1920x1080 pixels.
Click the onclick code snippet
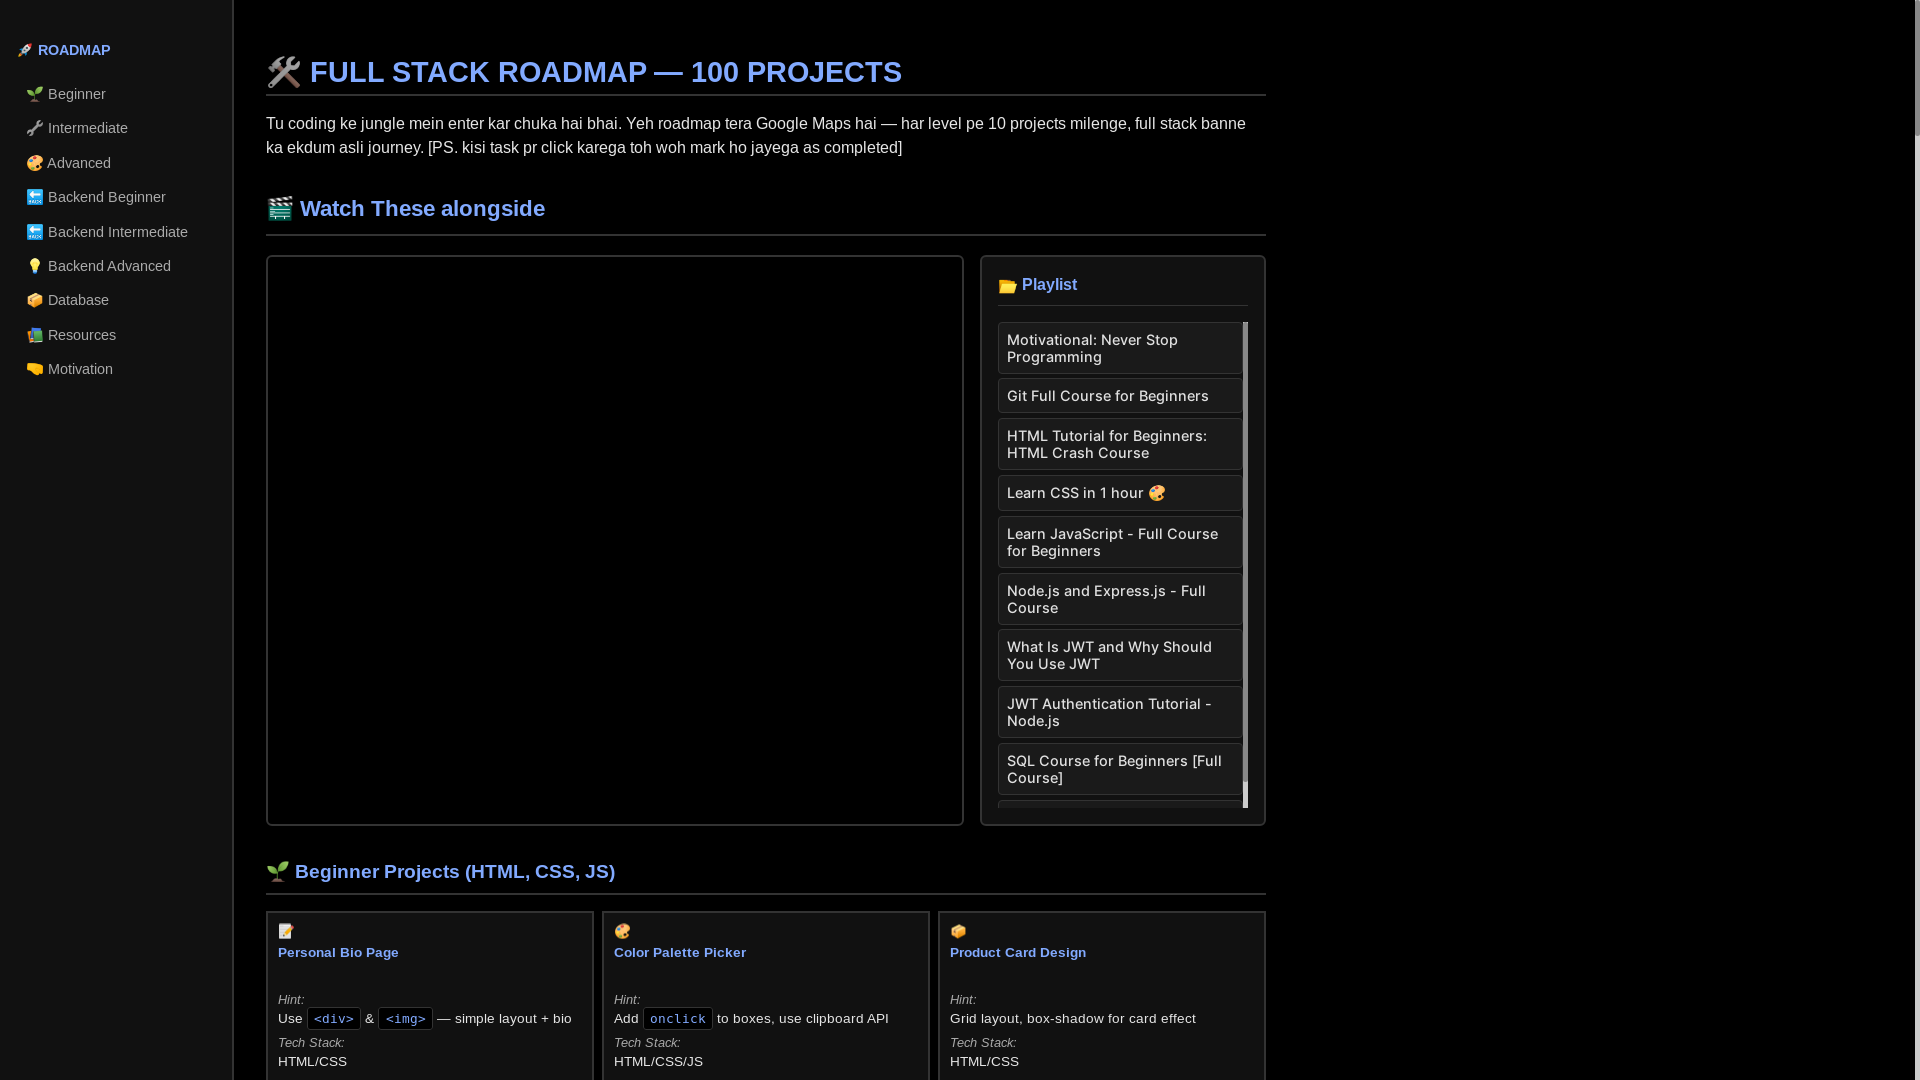click(678, 1019)
